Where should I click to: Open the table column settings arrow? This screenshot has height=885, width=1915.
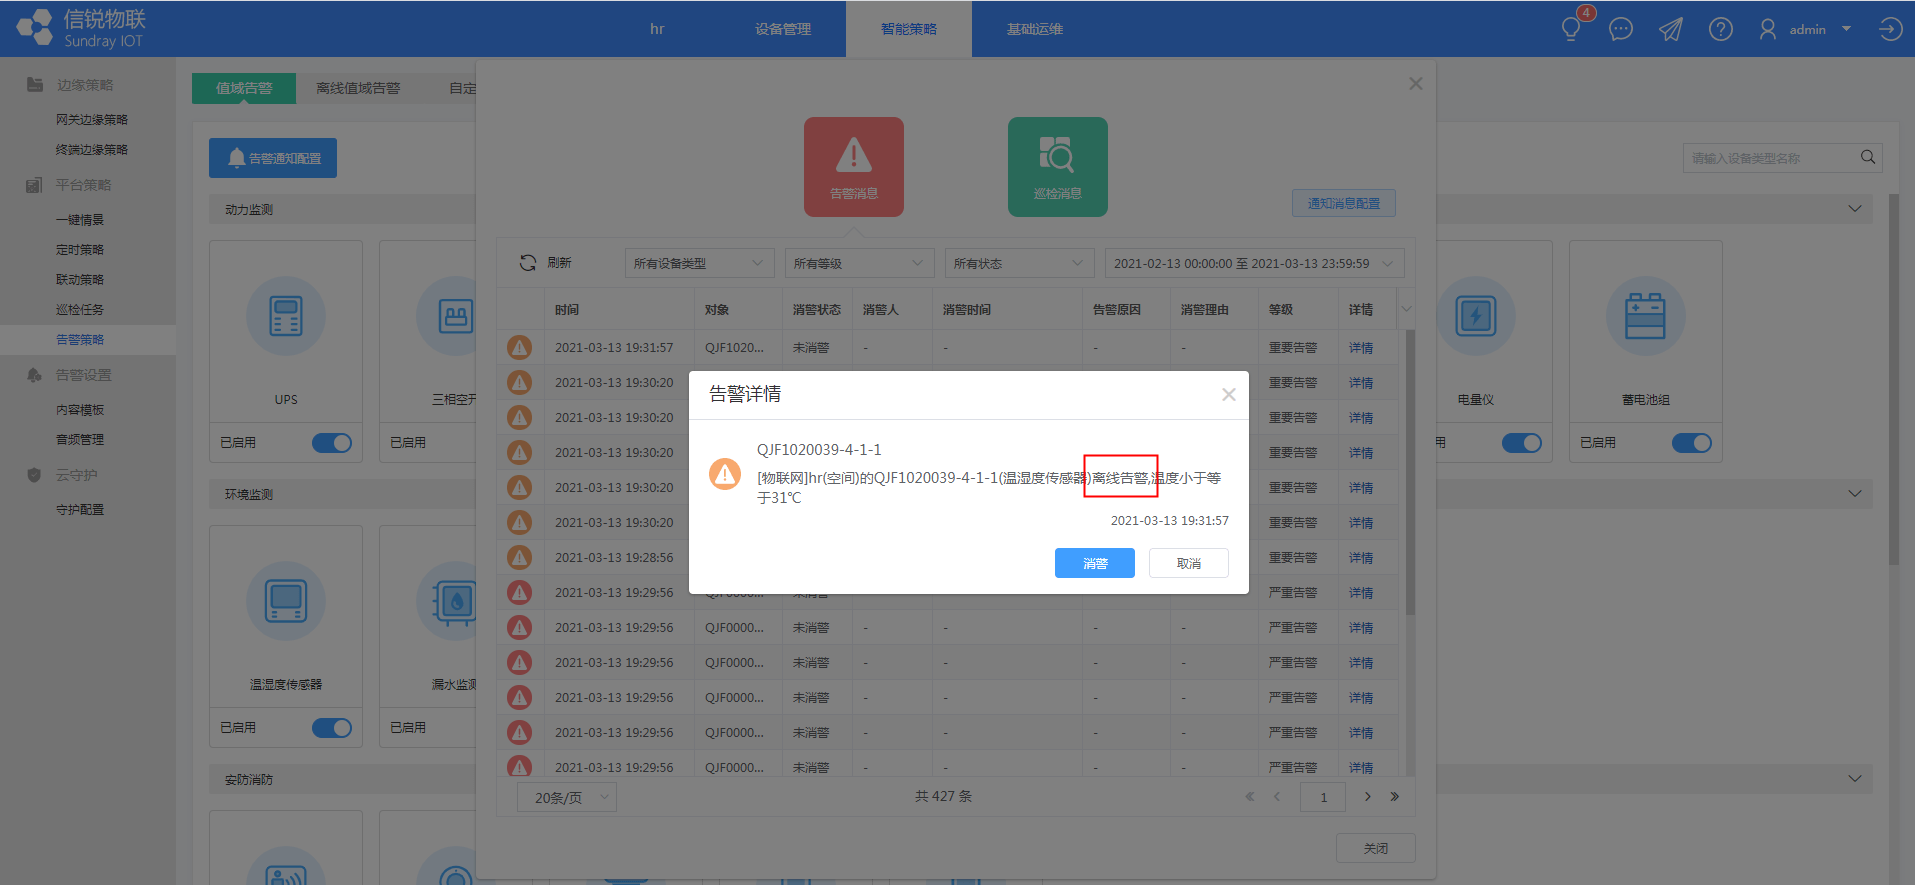[x=1406, y=309]
